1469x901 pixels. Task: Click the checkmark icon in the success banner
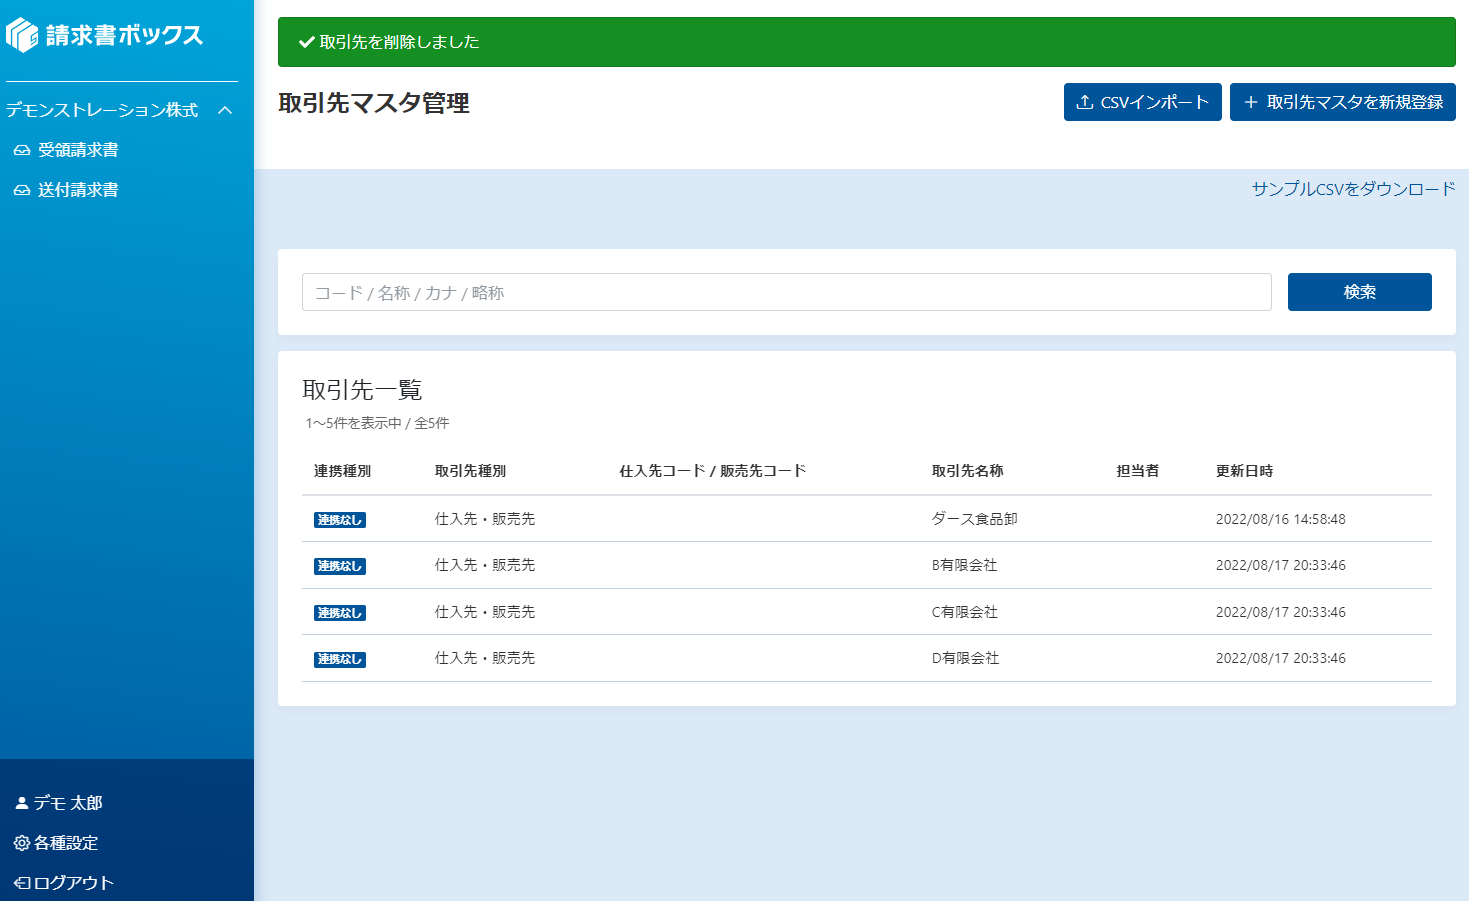307,42
